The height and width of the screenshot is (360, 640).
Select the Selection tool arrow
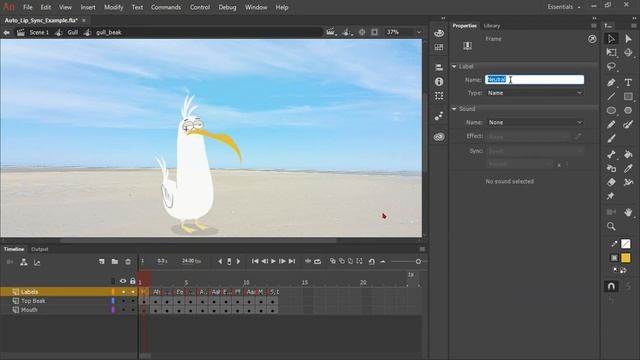point(611,39)
